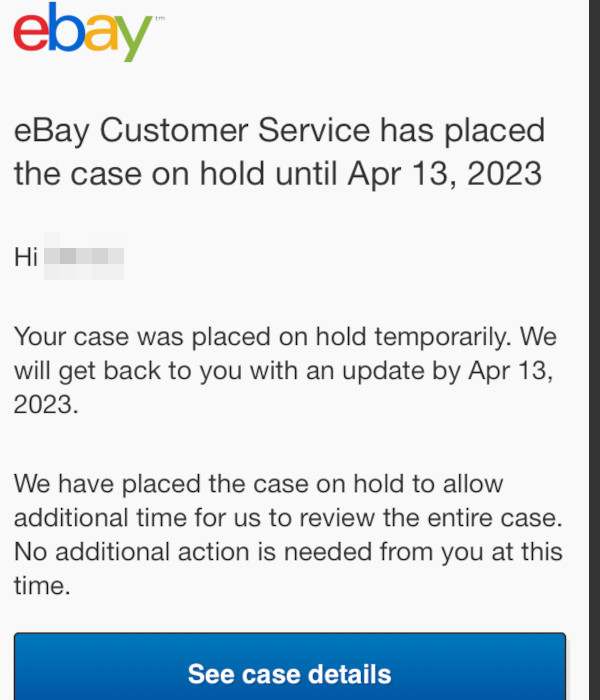Click the red "e" in the eBay logo
This screenshot has height=700, width=600.
(31, 33)
